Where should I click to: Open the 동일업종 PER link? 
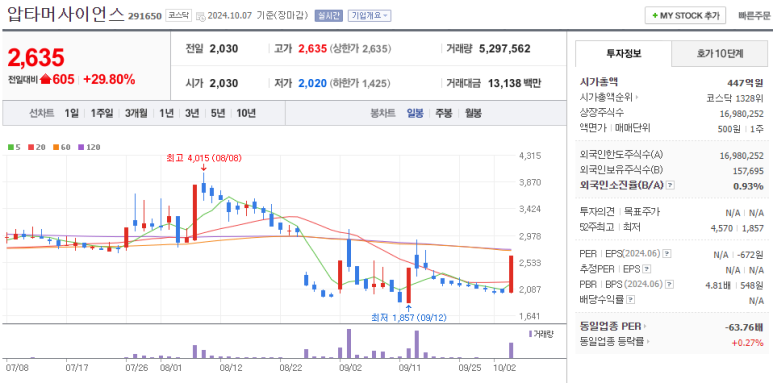click(614, 326)
